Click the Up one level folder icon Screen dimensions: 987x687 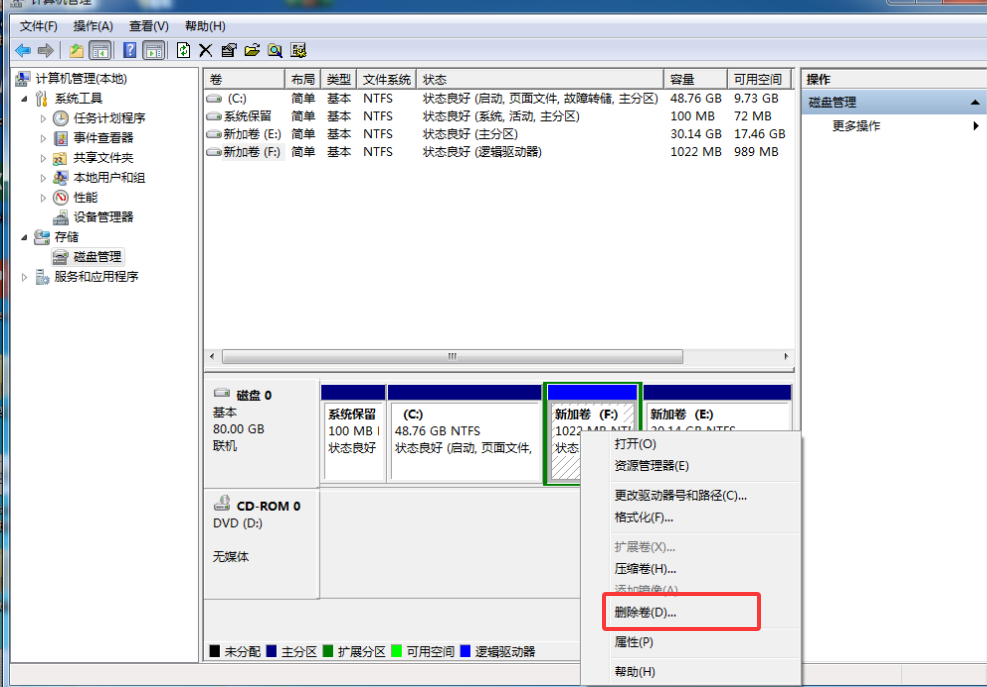(x=77, y=50)
